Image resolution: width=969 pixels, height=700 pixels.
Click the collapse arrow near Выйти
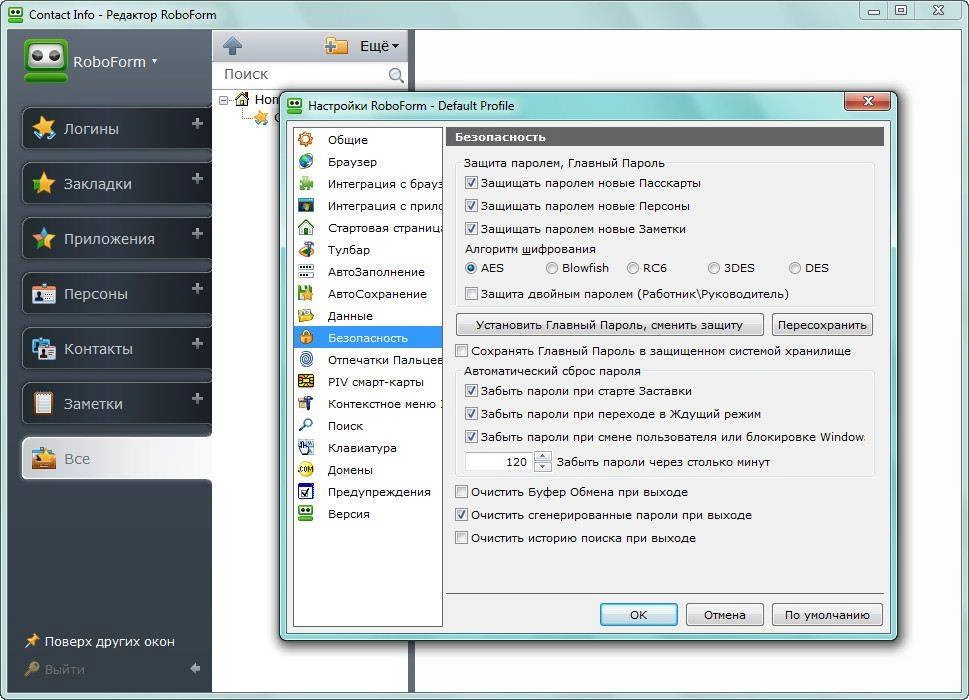pyautogui.click(x=195, y=668)
